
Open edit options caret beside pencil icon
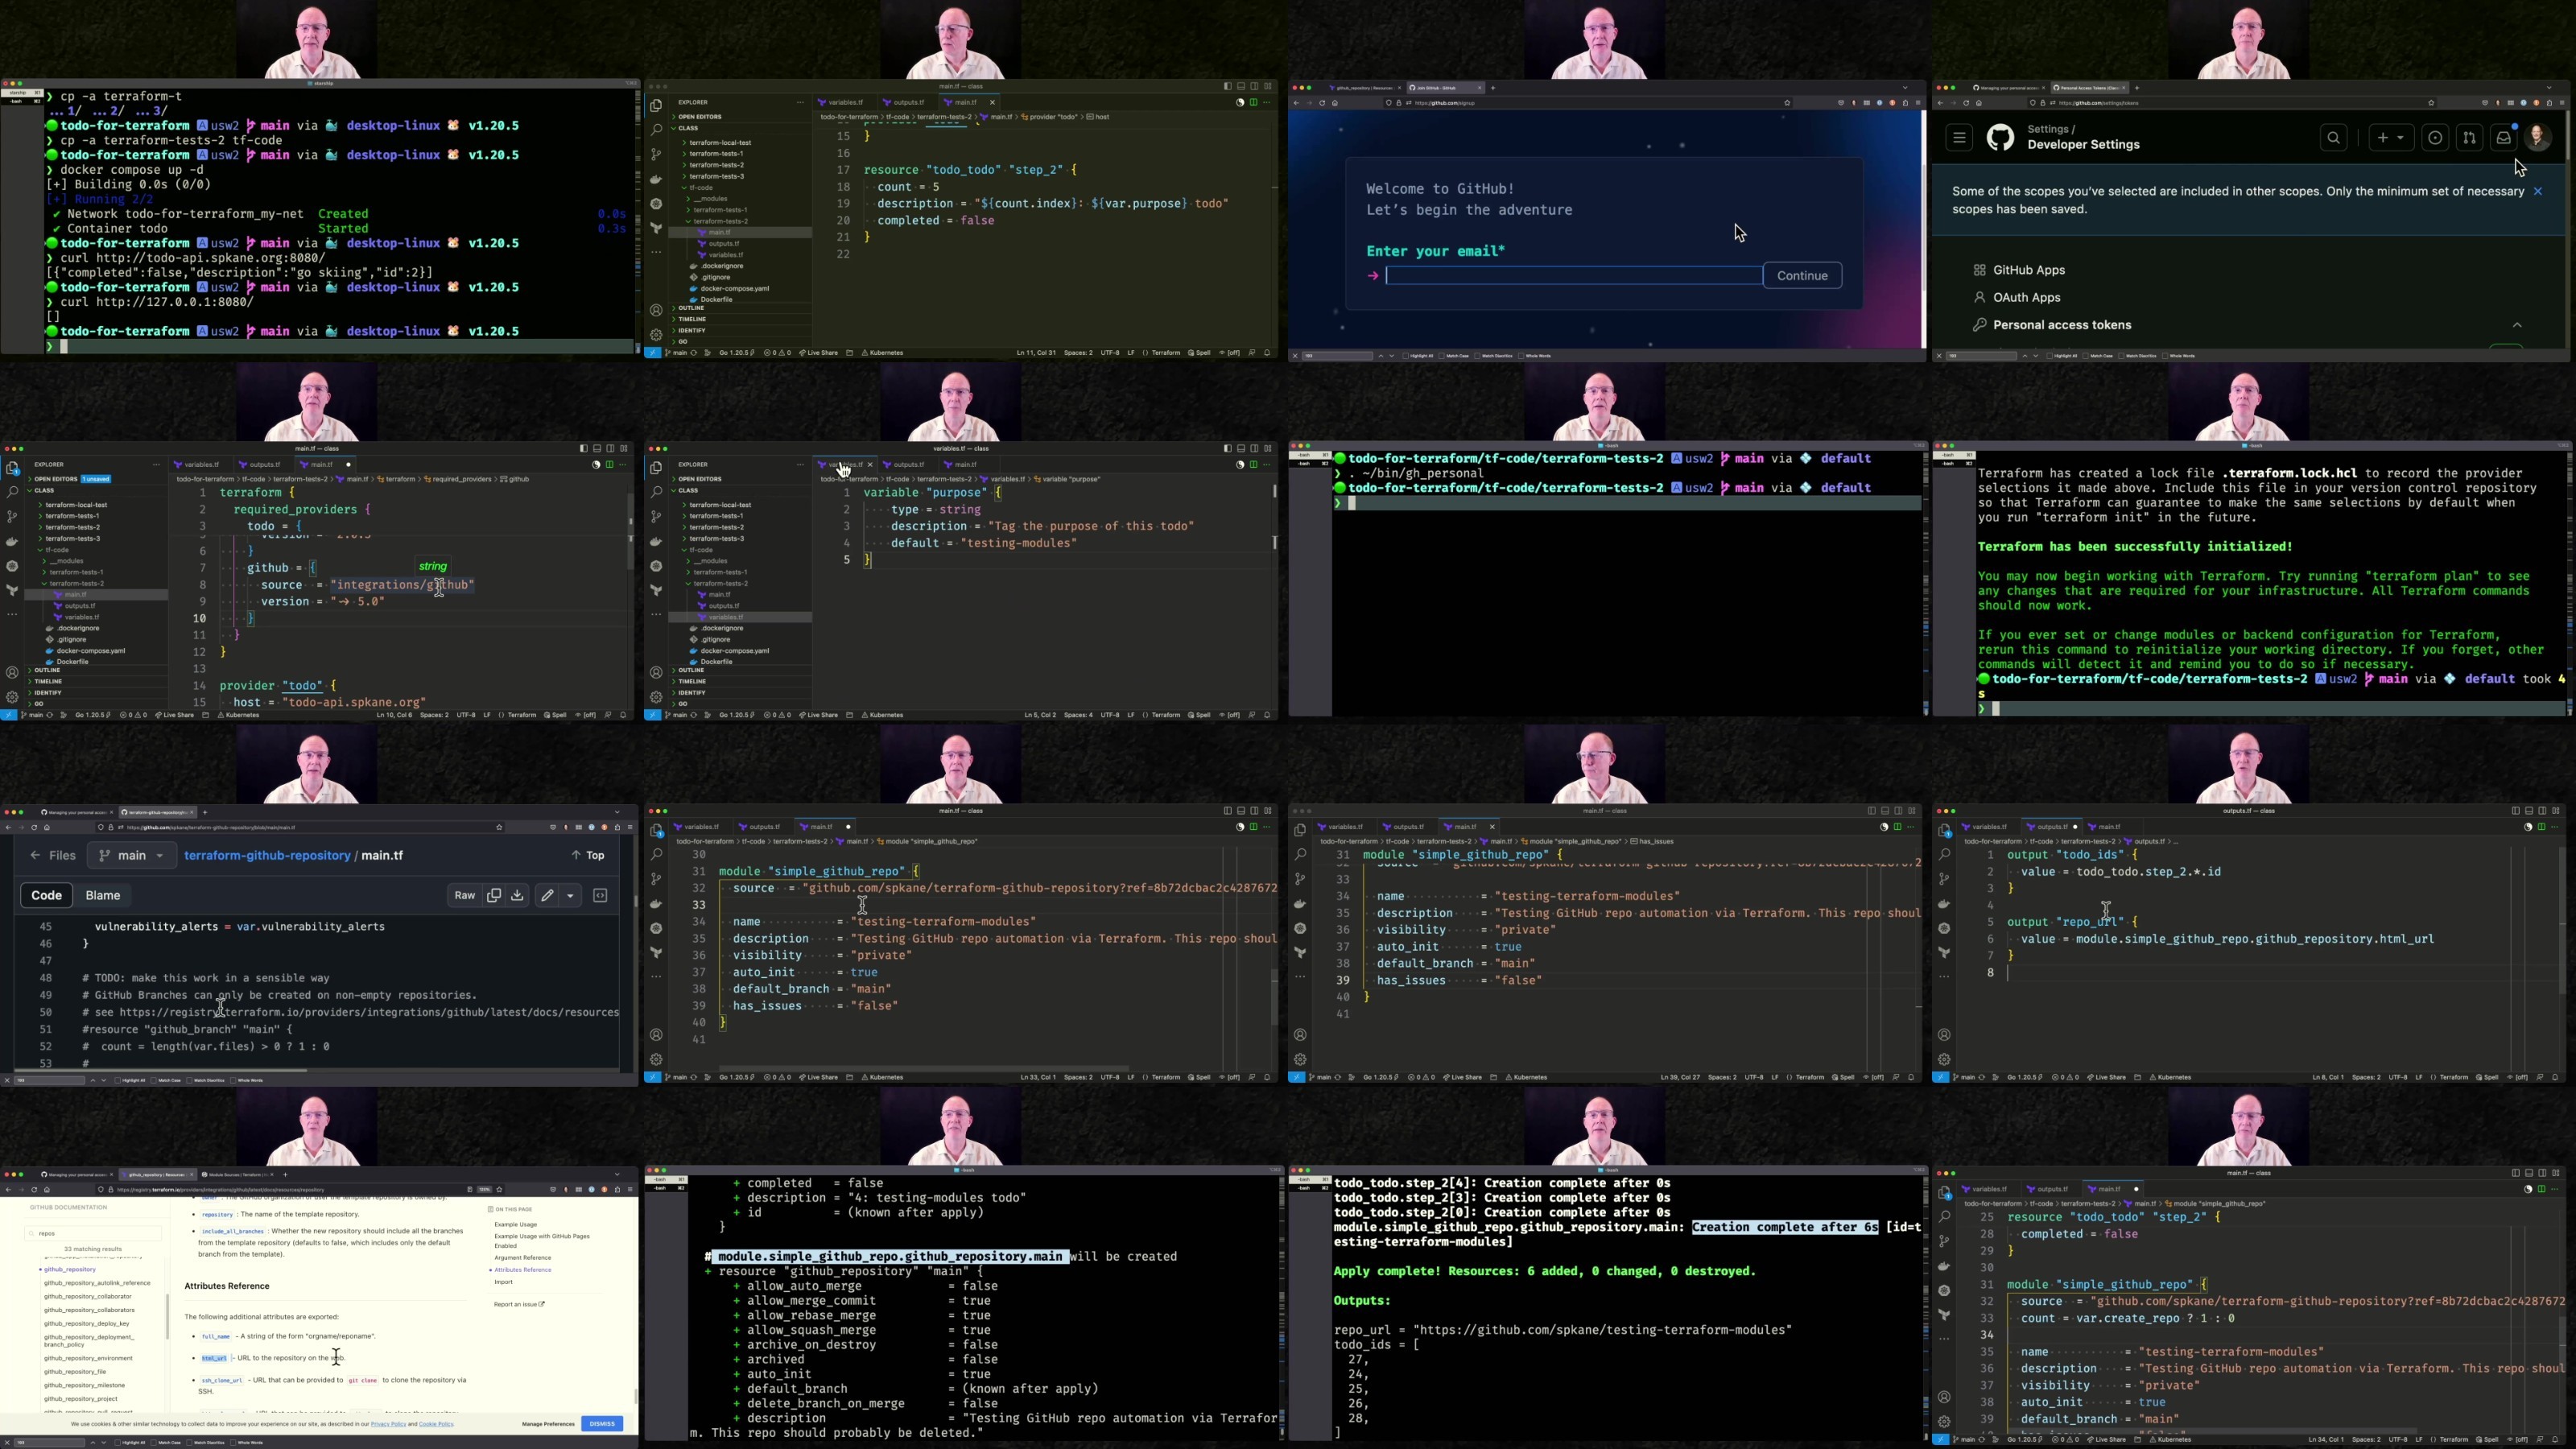[x=571, y=896]
